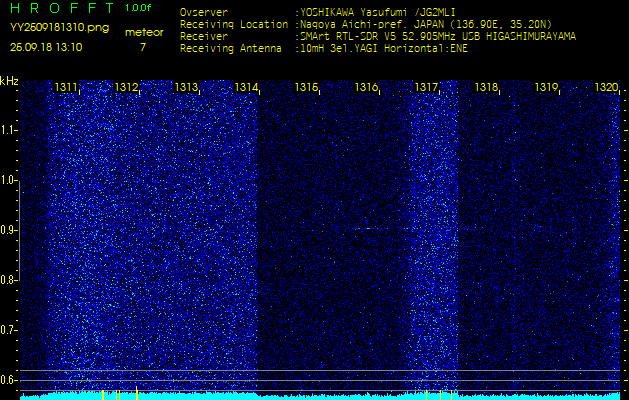The height and width of the screenshot is (400, 629).
Task: Select the file name YY2509181310.png
Action: click(59, 28)
